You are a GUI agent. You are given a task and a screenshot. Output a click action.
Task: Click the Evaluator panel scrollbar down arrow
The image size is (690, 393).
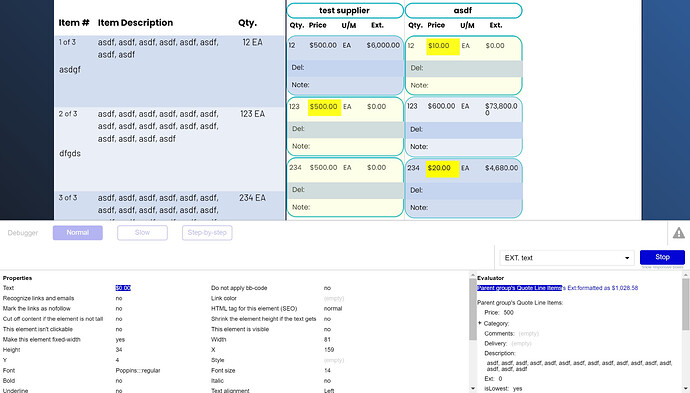pos(686,388)
